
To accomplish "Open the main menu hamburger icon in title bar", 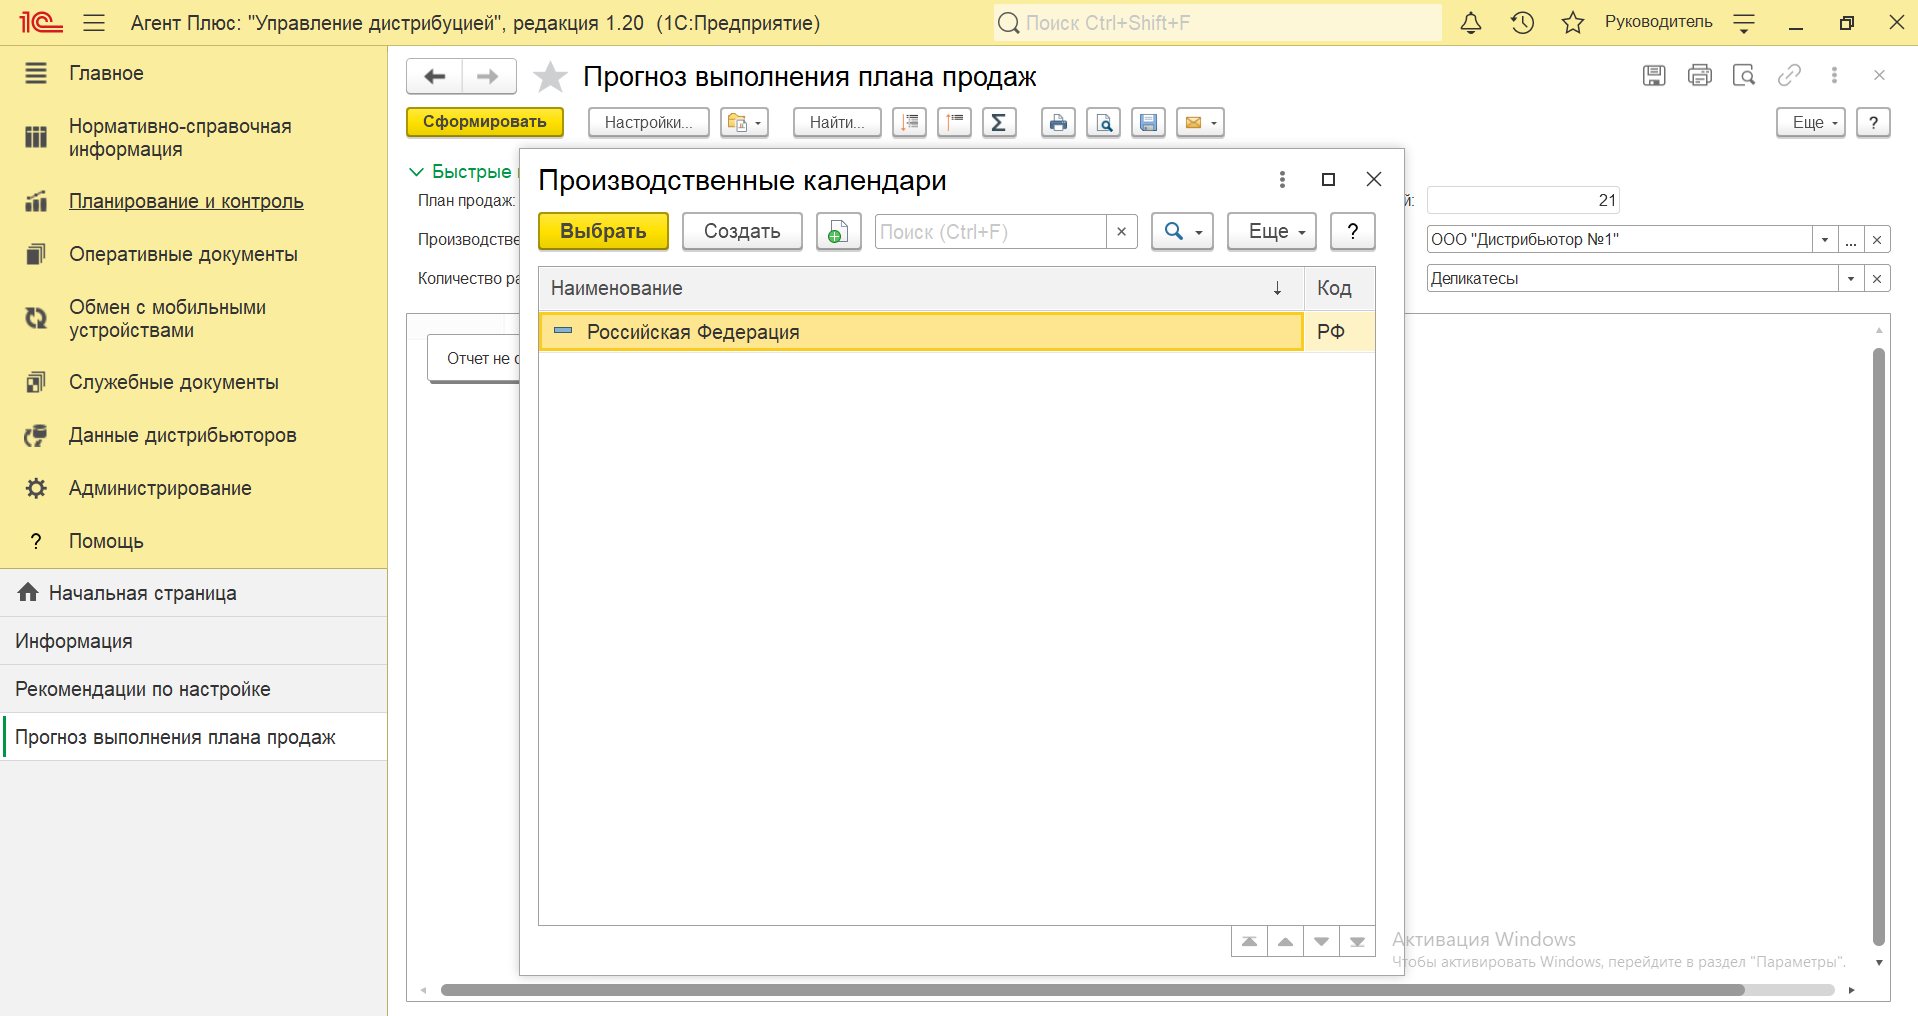I will point(94,23).
